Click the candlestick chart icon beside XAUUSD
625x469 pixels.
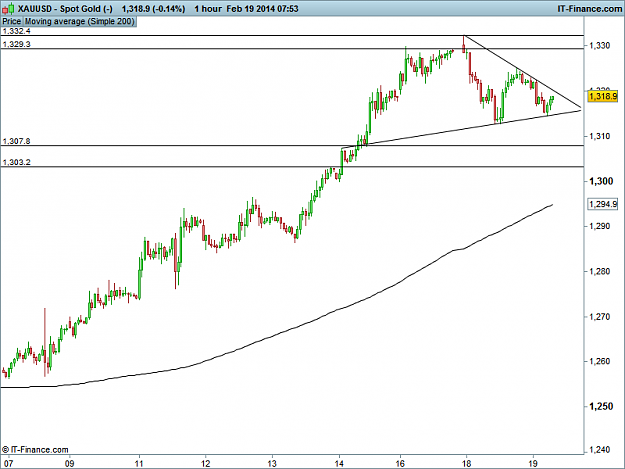(x=8, y=8)
